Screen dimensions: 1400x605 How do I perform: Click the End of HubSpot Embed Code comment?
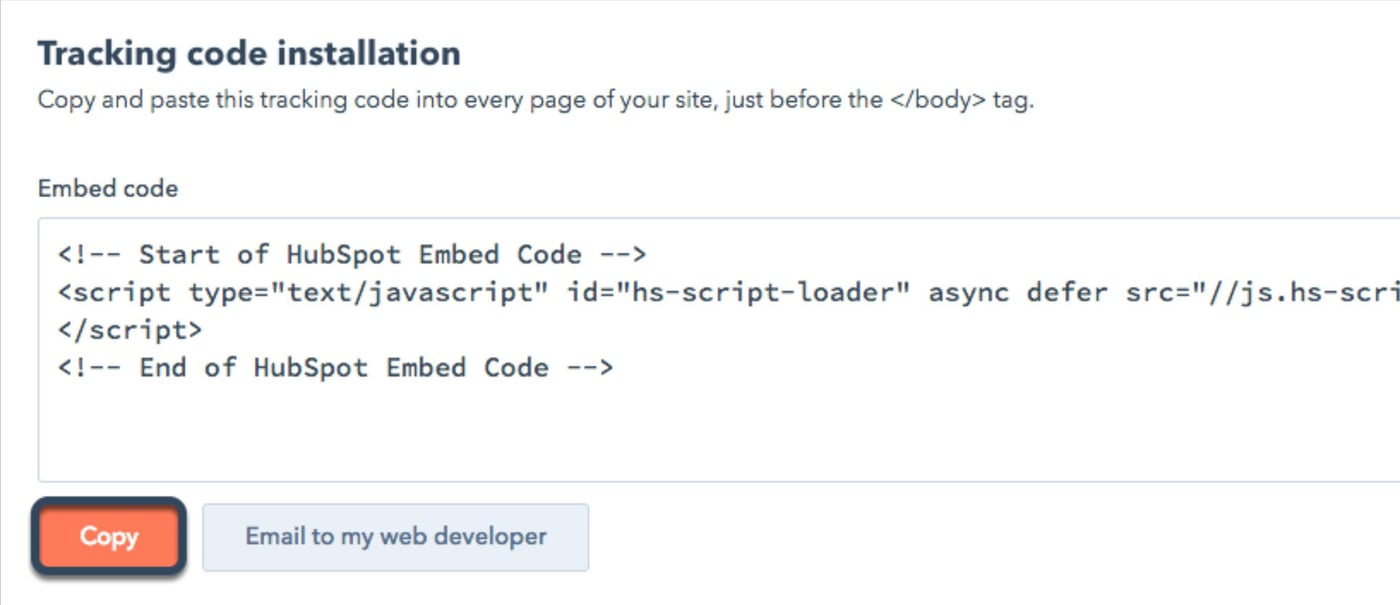tap(335, 368)
